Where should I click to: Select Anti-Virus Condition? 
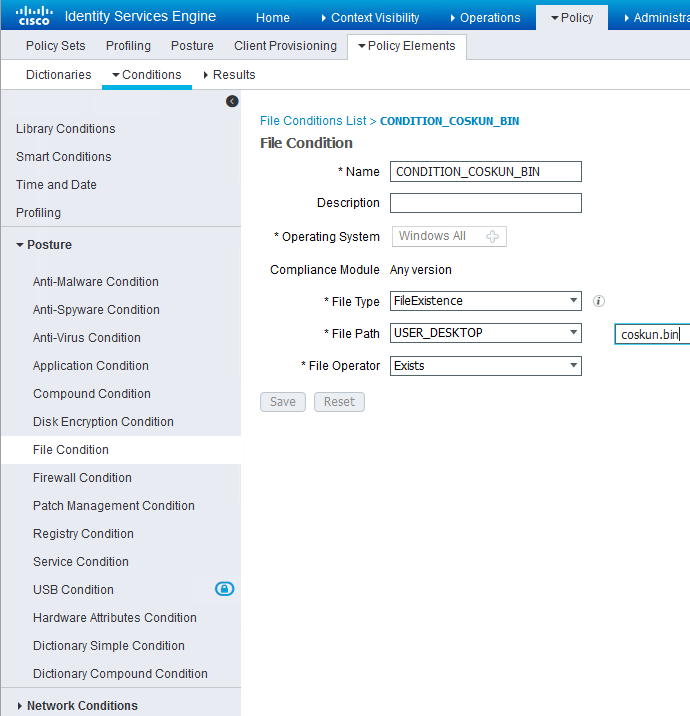click(x=87, y=337)
